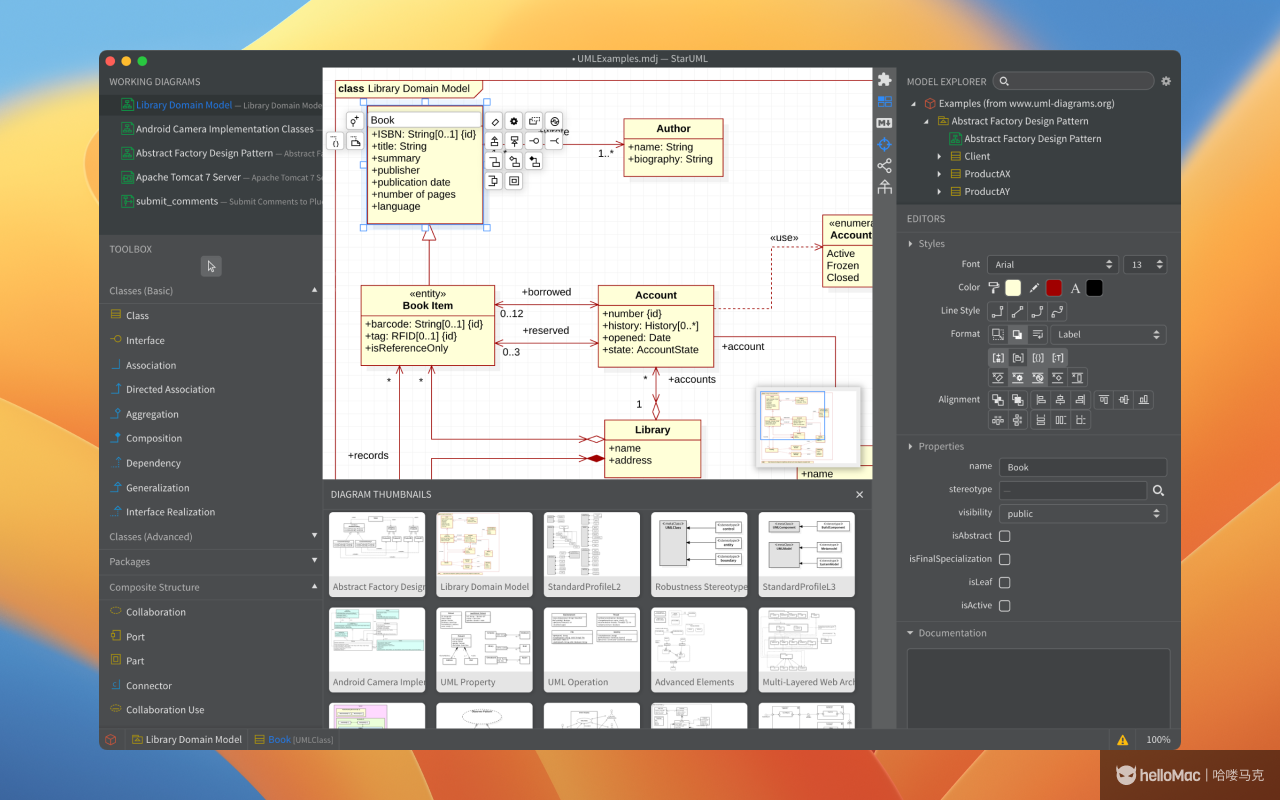Click the eraser icon beside Book name
Screen dimensions: 1280x800
tap(494, 121)
